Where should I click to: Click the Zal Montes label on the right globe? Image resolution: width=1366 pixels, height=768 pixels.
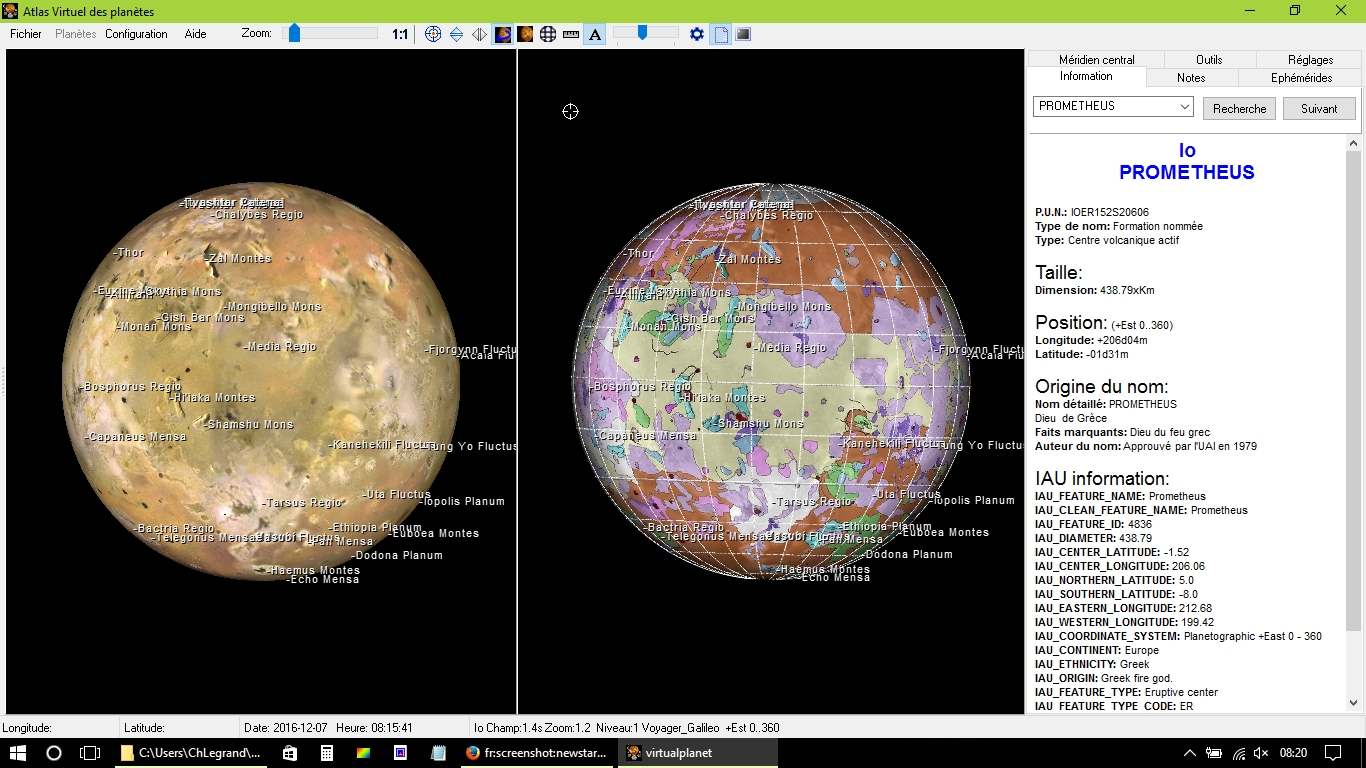click(x=750, y=259)
